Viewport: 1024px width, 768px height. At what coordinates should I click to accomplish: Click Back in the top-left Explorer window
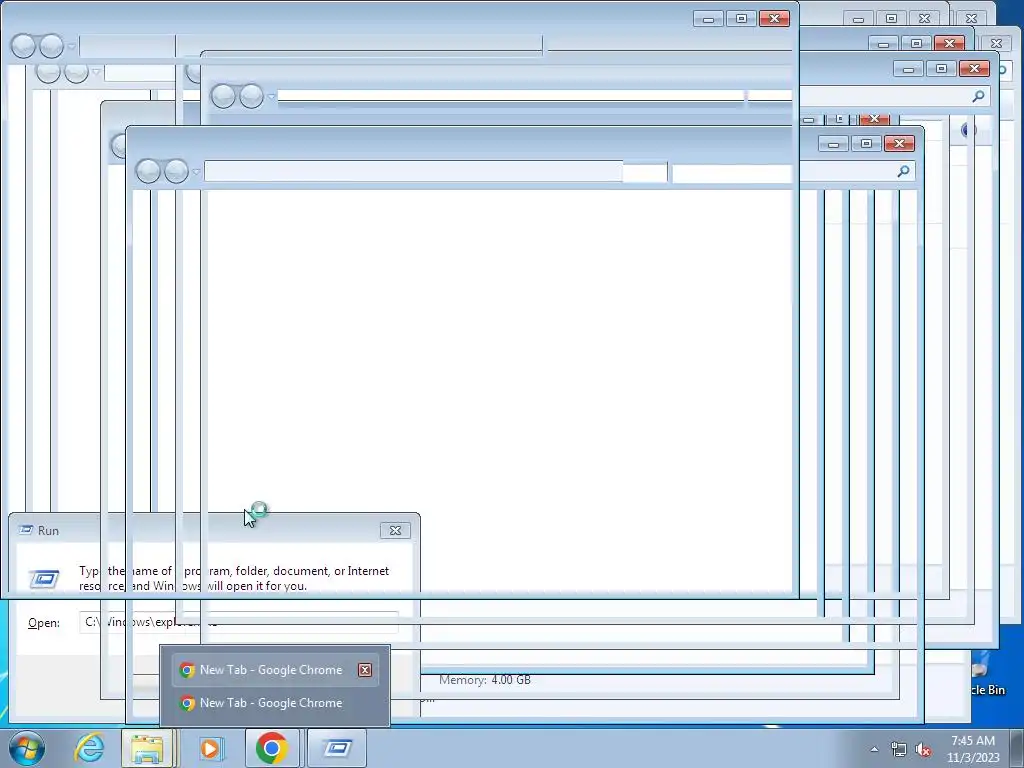[x=24, y=46]
